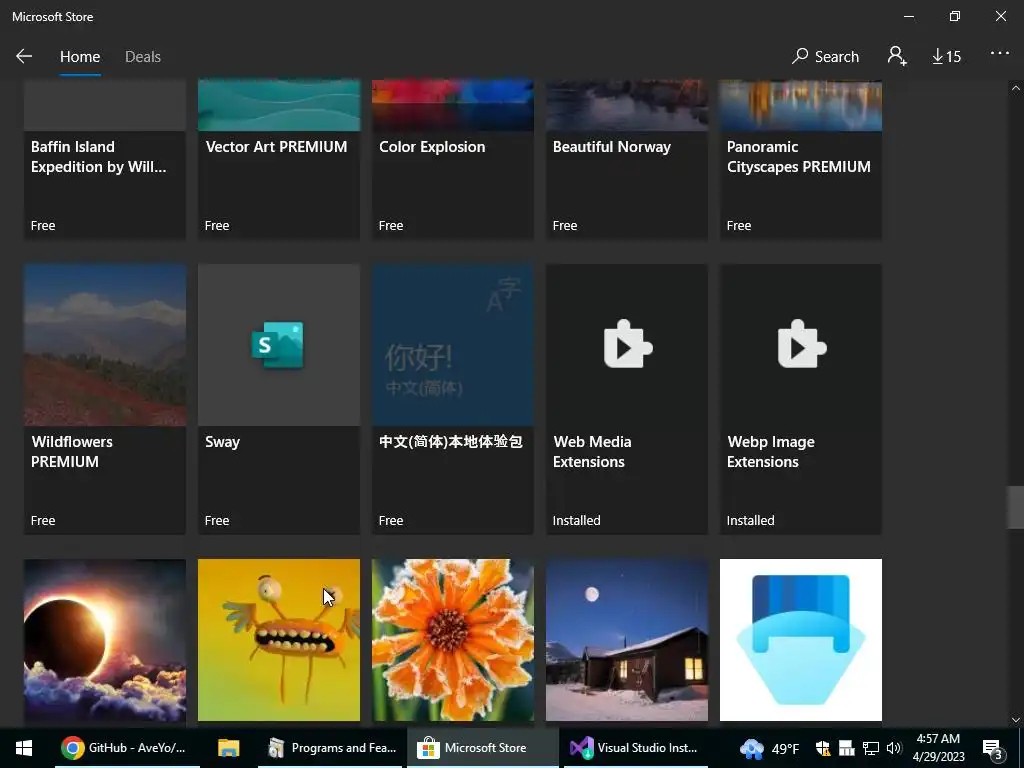The height and width of the screenshot is (768, 1024).
Task: Click the white square tray icon
Action: (x=847, y=748)
